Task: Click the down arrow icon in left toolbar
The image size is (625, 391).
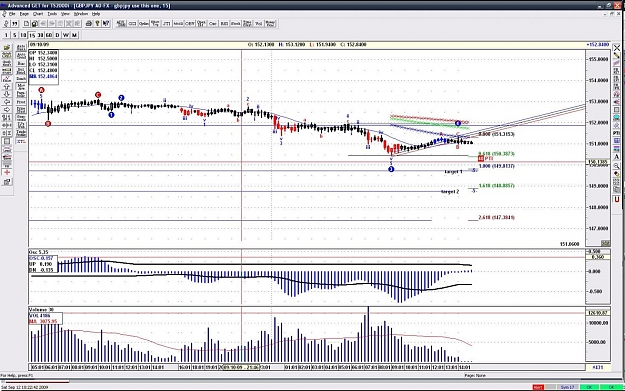Action: [x=7, y=94]
